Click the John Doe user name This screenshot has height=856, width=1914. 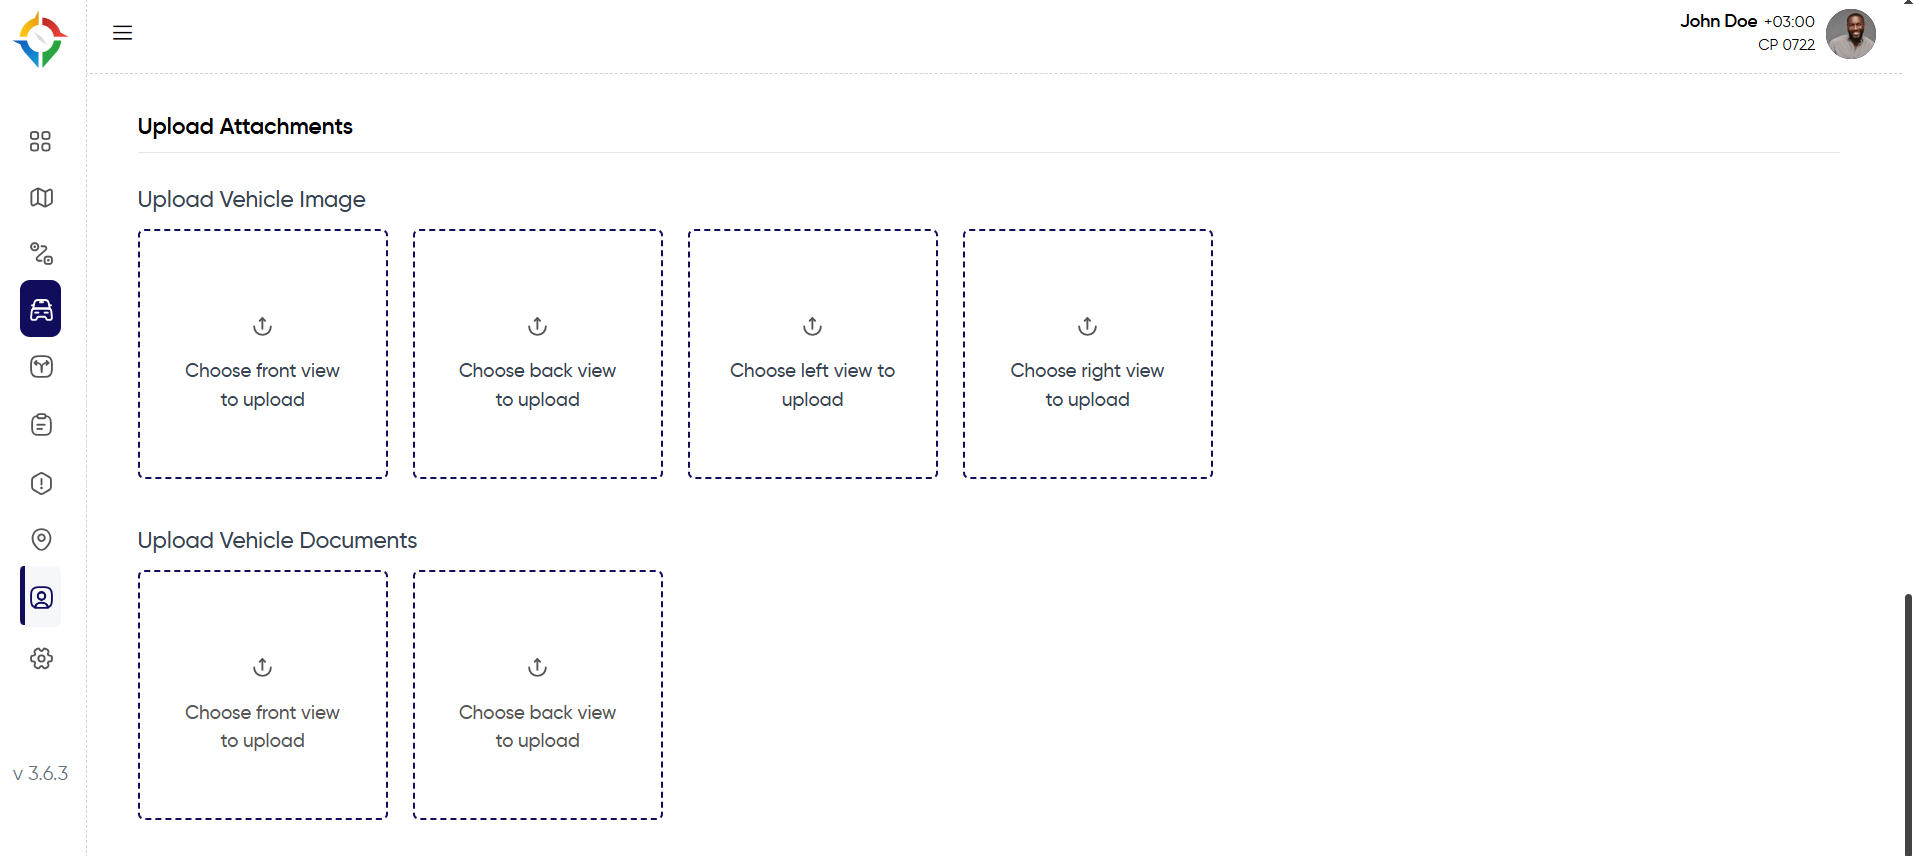coord(1718,21)
